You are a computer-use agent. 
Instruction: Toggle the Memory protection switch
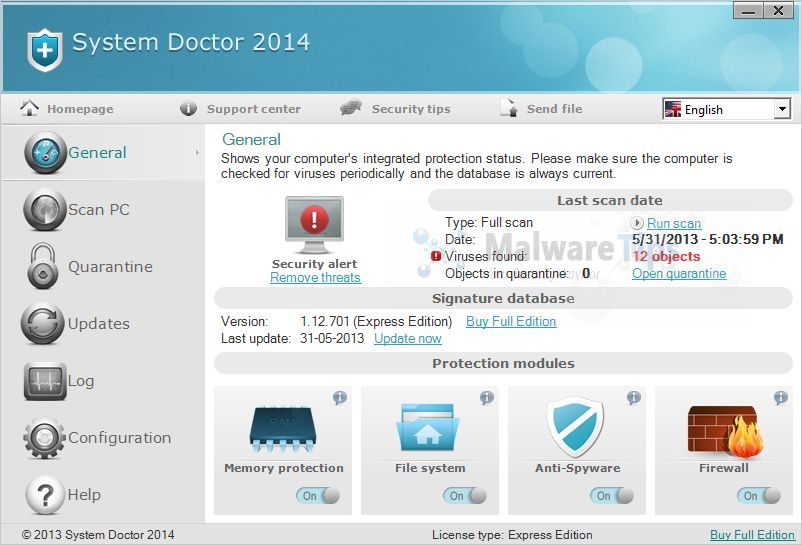tap(318, 495)
